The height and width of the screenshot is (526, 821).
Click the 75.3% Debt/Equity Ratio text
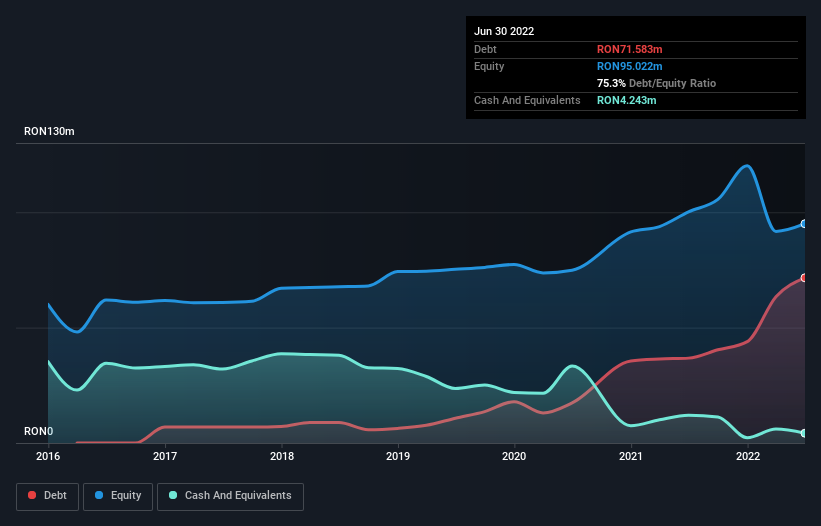[657, 83]
